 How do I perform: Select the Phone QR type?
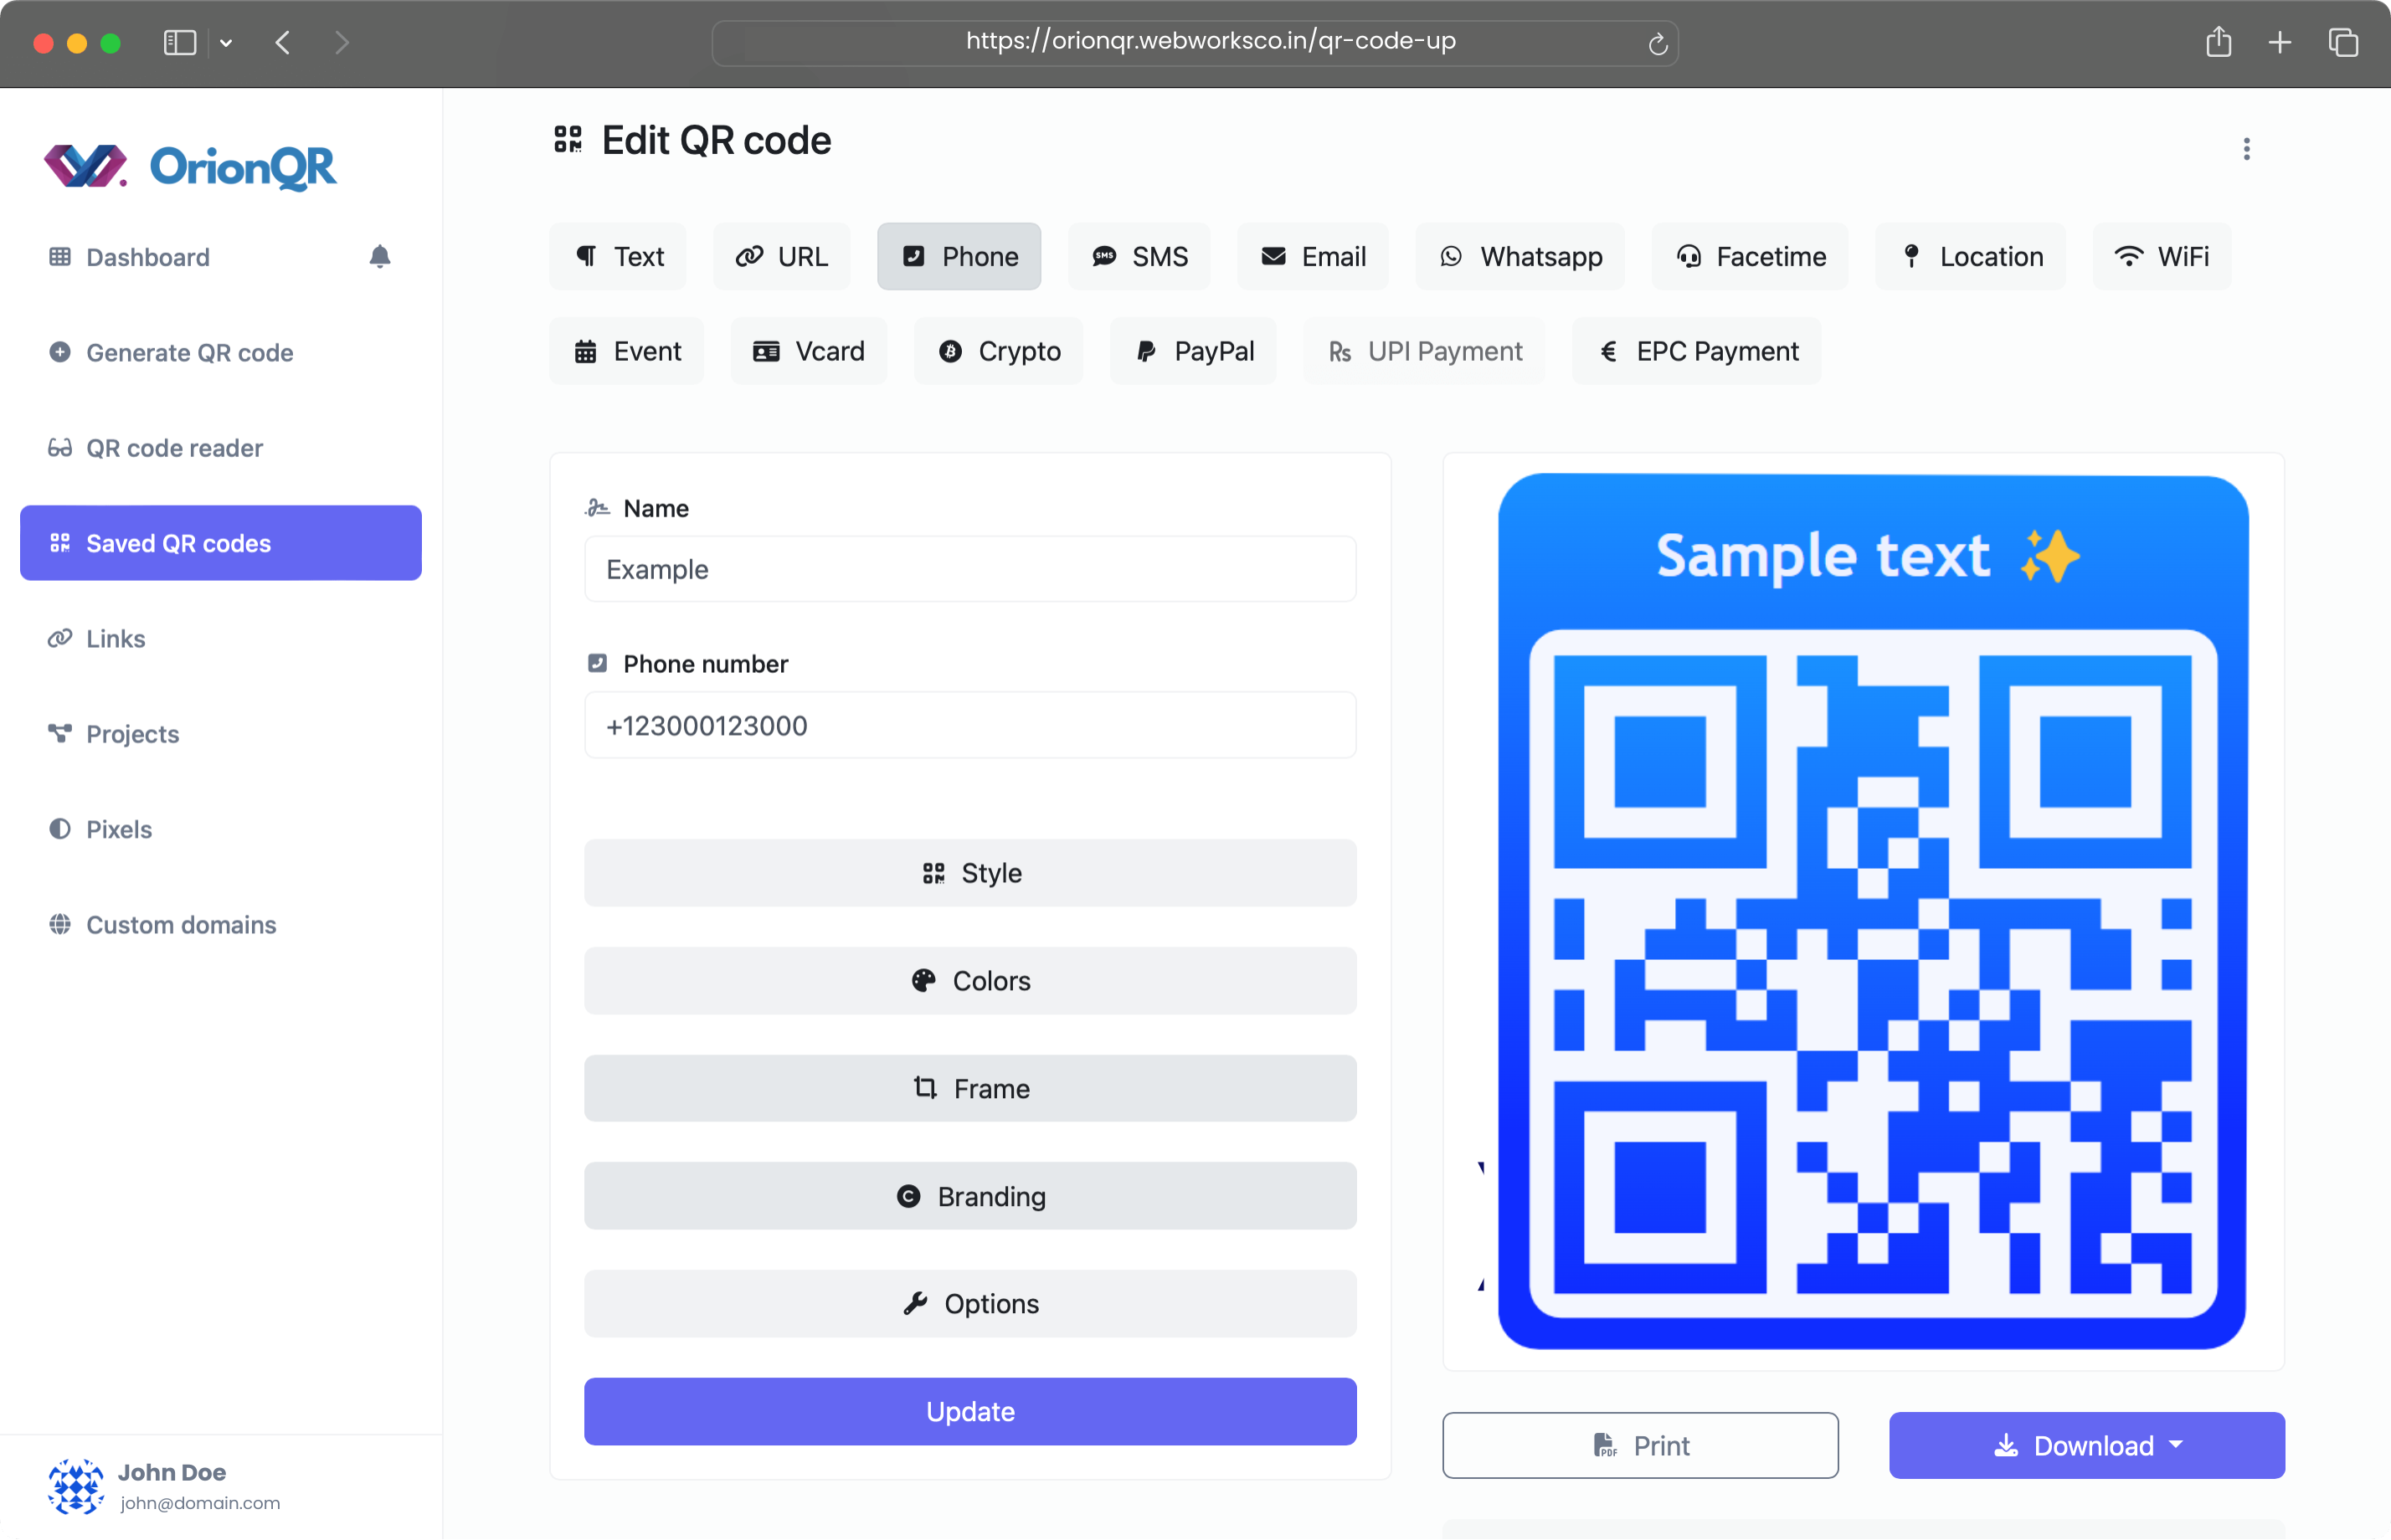[959, 257]
